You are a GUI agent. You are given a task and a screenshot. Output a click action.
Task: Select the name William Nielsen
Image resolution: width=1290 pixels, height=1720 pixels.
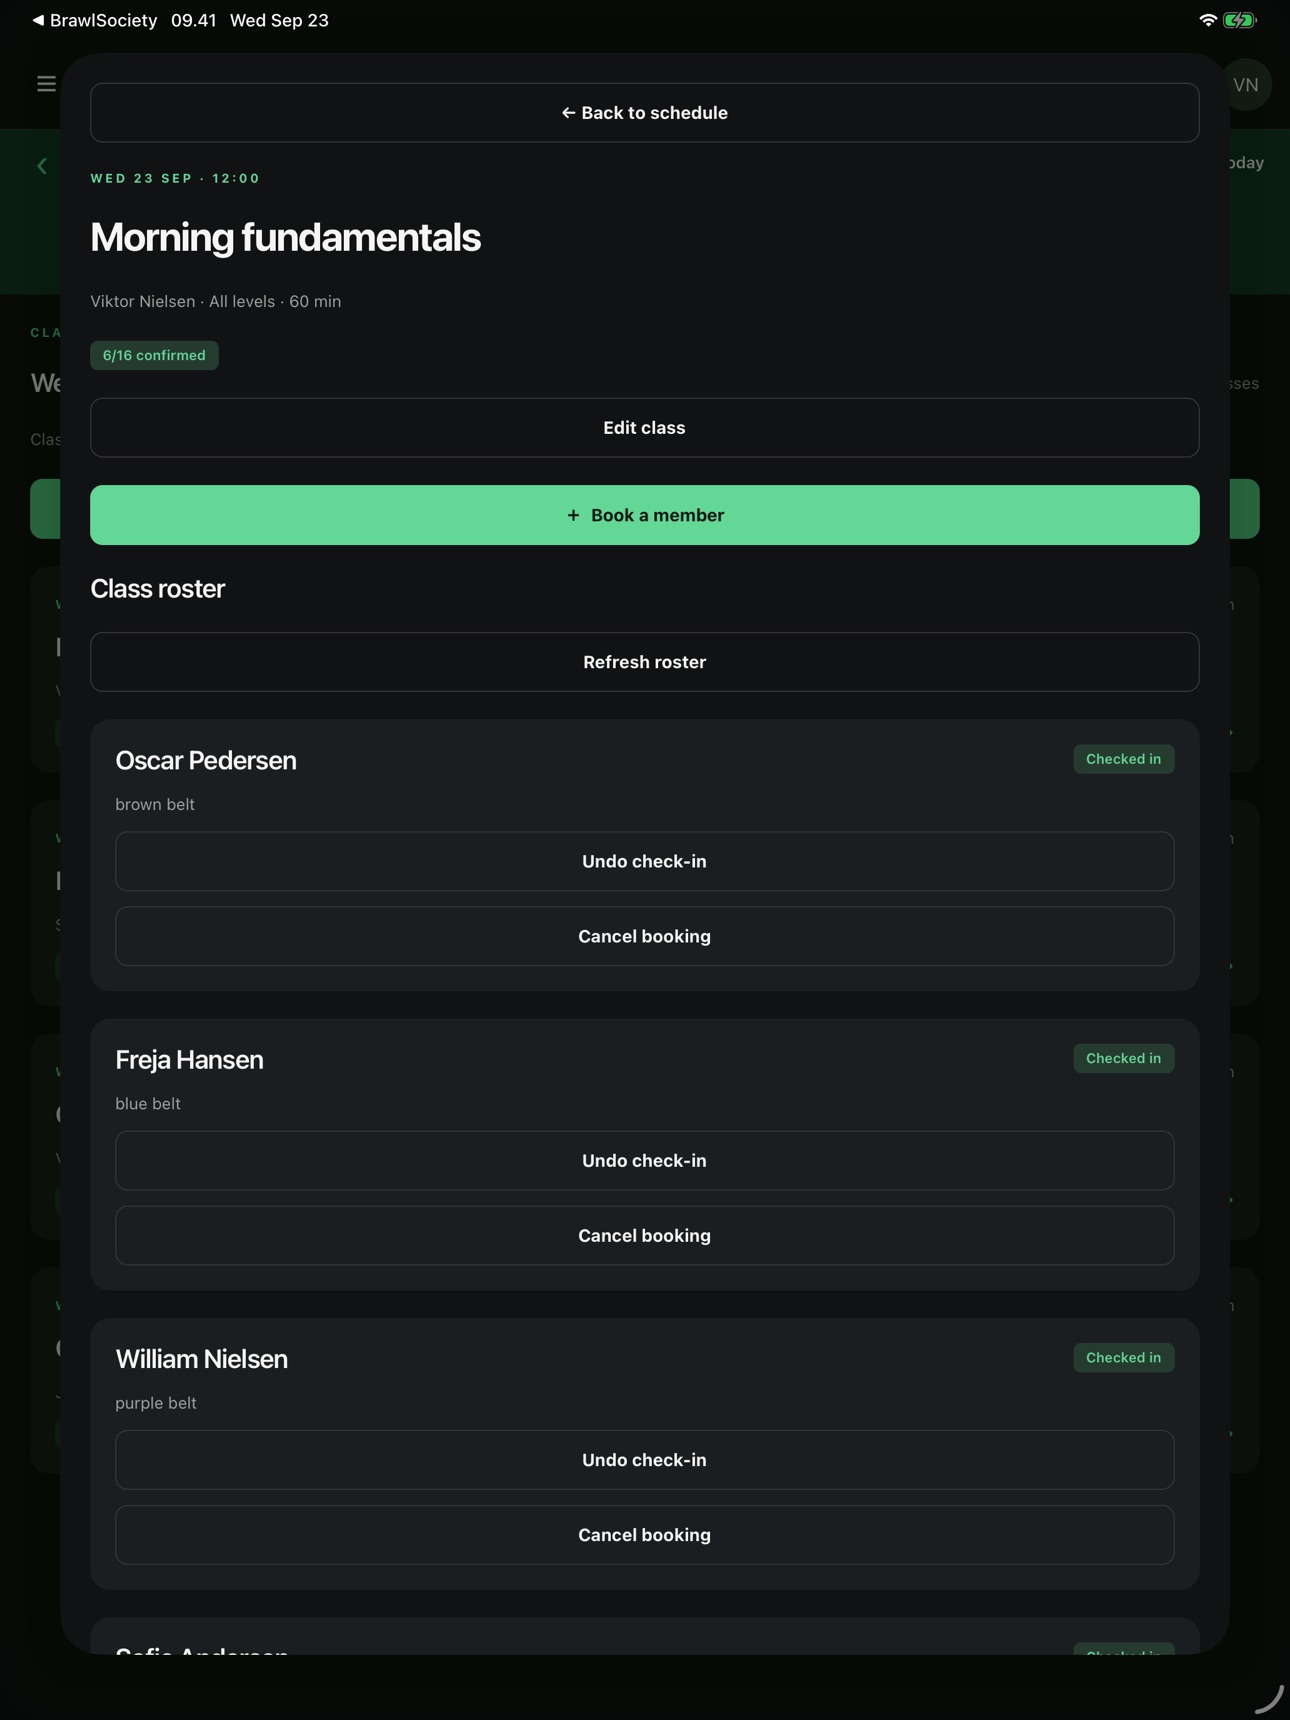202,1359
